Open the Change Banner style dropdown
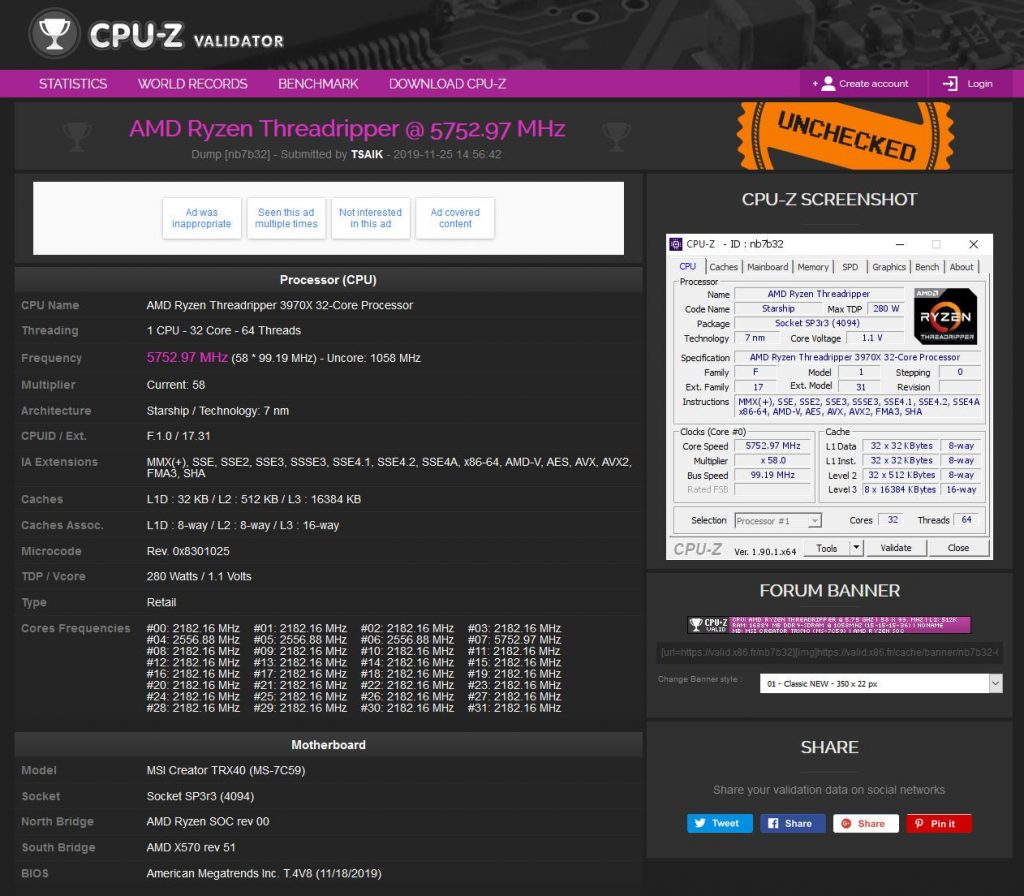 click(879, 681)
